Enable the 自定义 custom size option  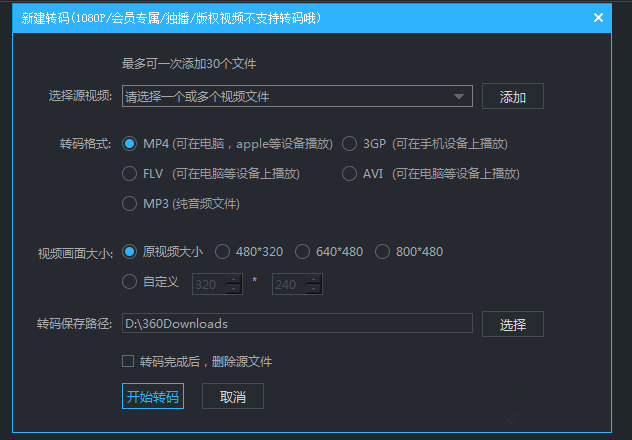[x=129, y=282]
